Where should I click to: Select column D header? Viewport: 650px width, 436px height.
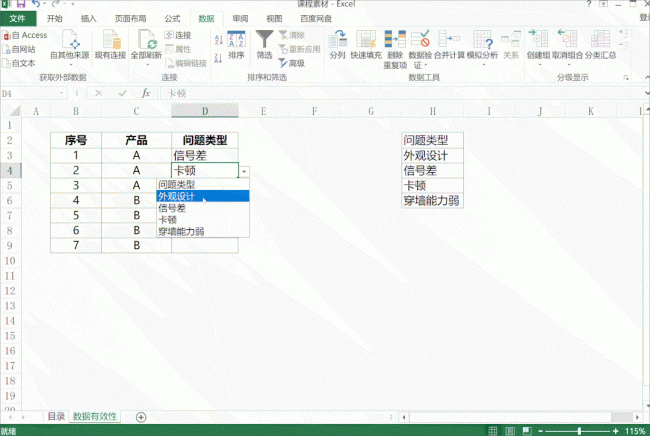point(205,111)
